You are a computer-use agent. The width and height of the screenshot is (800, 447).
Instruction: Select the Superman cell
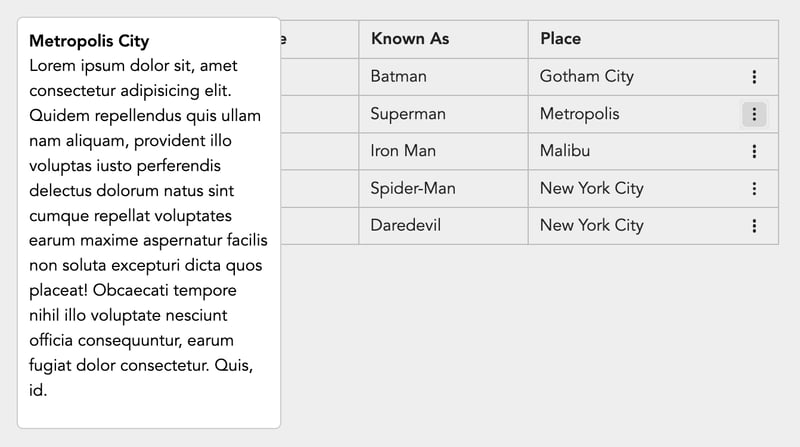[x=443, y=114]
